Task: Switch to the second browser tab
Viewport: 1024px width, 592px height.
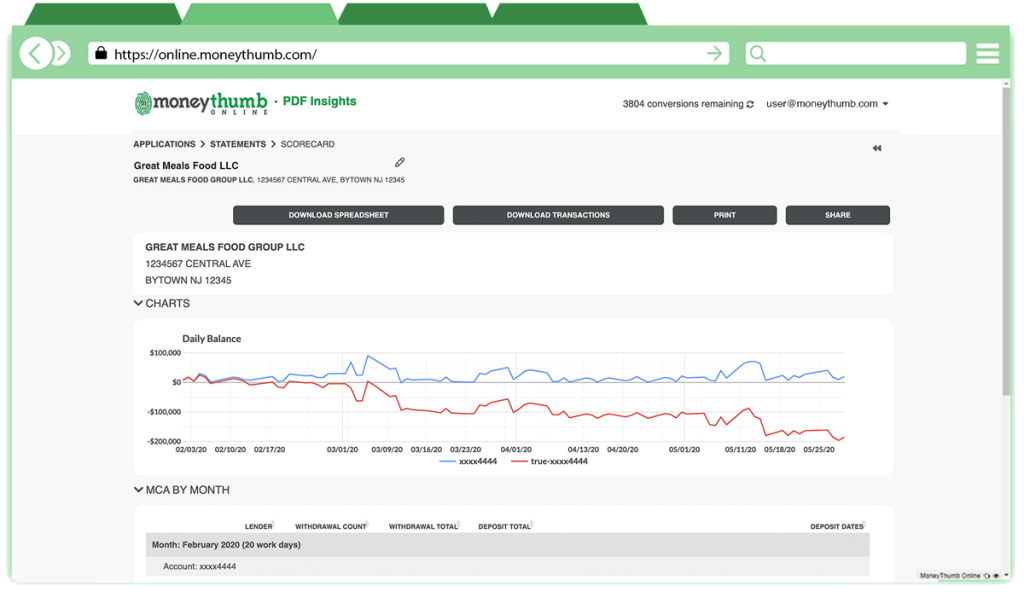Action: click(x=260, y=10)
